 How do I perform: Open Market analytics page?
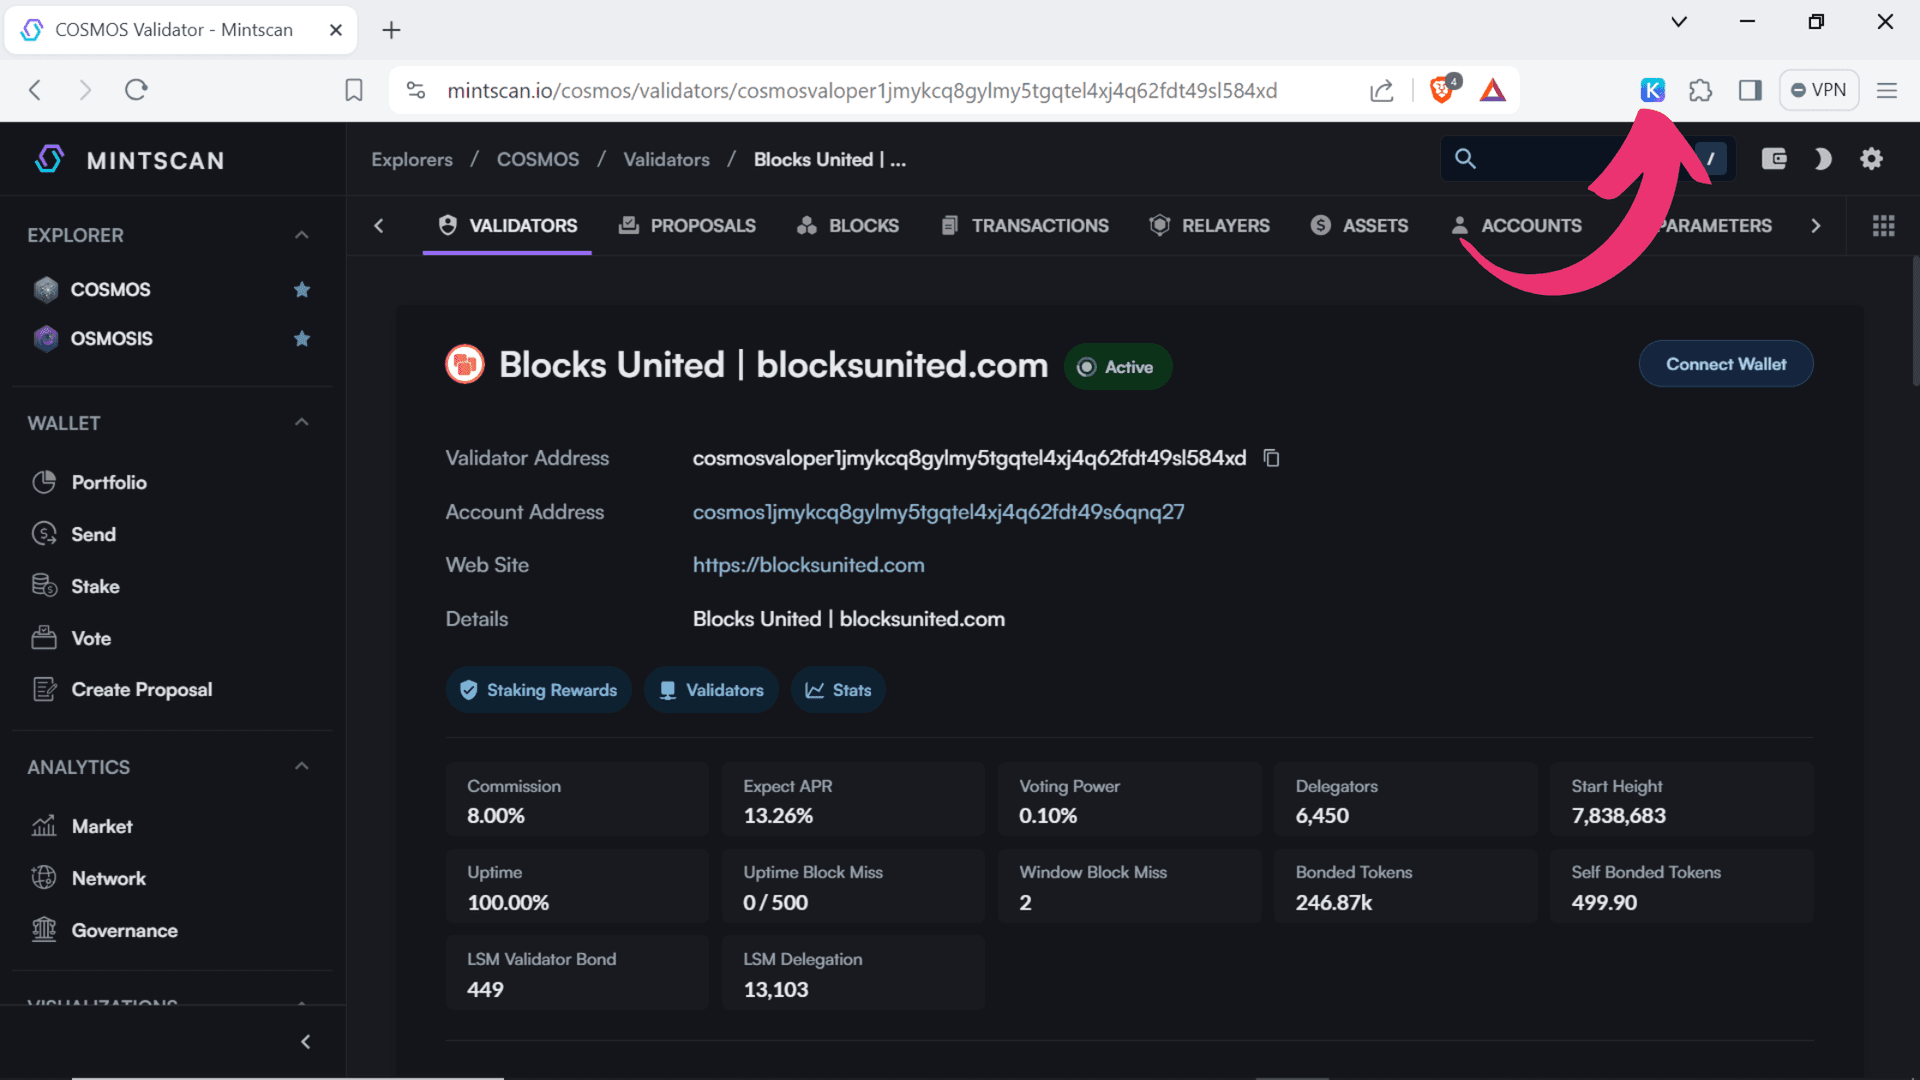coord(101,827)
